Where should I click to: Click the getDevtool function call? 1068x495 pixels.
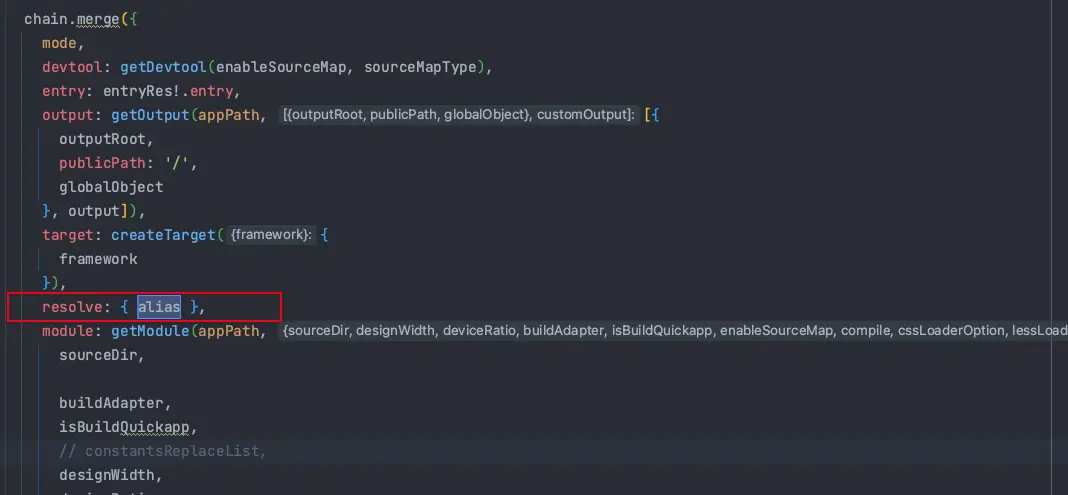pyautogui.click(x=162, y=67)
